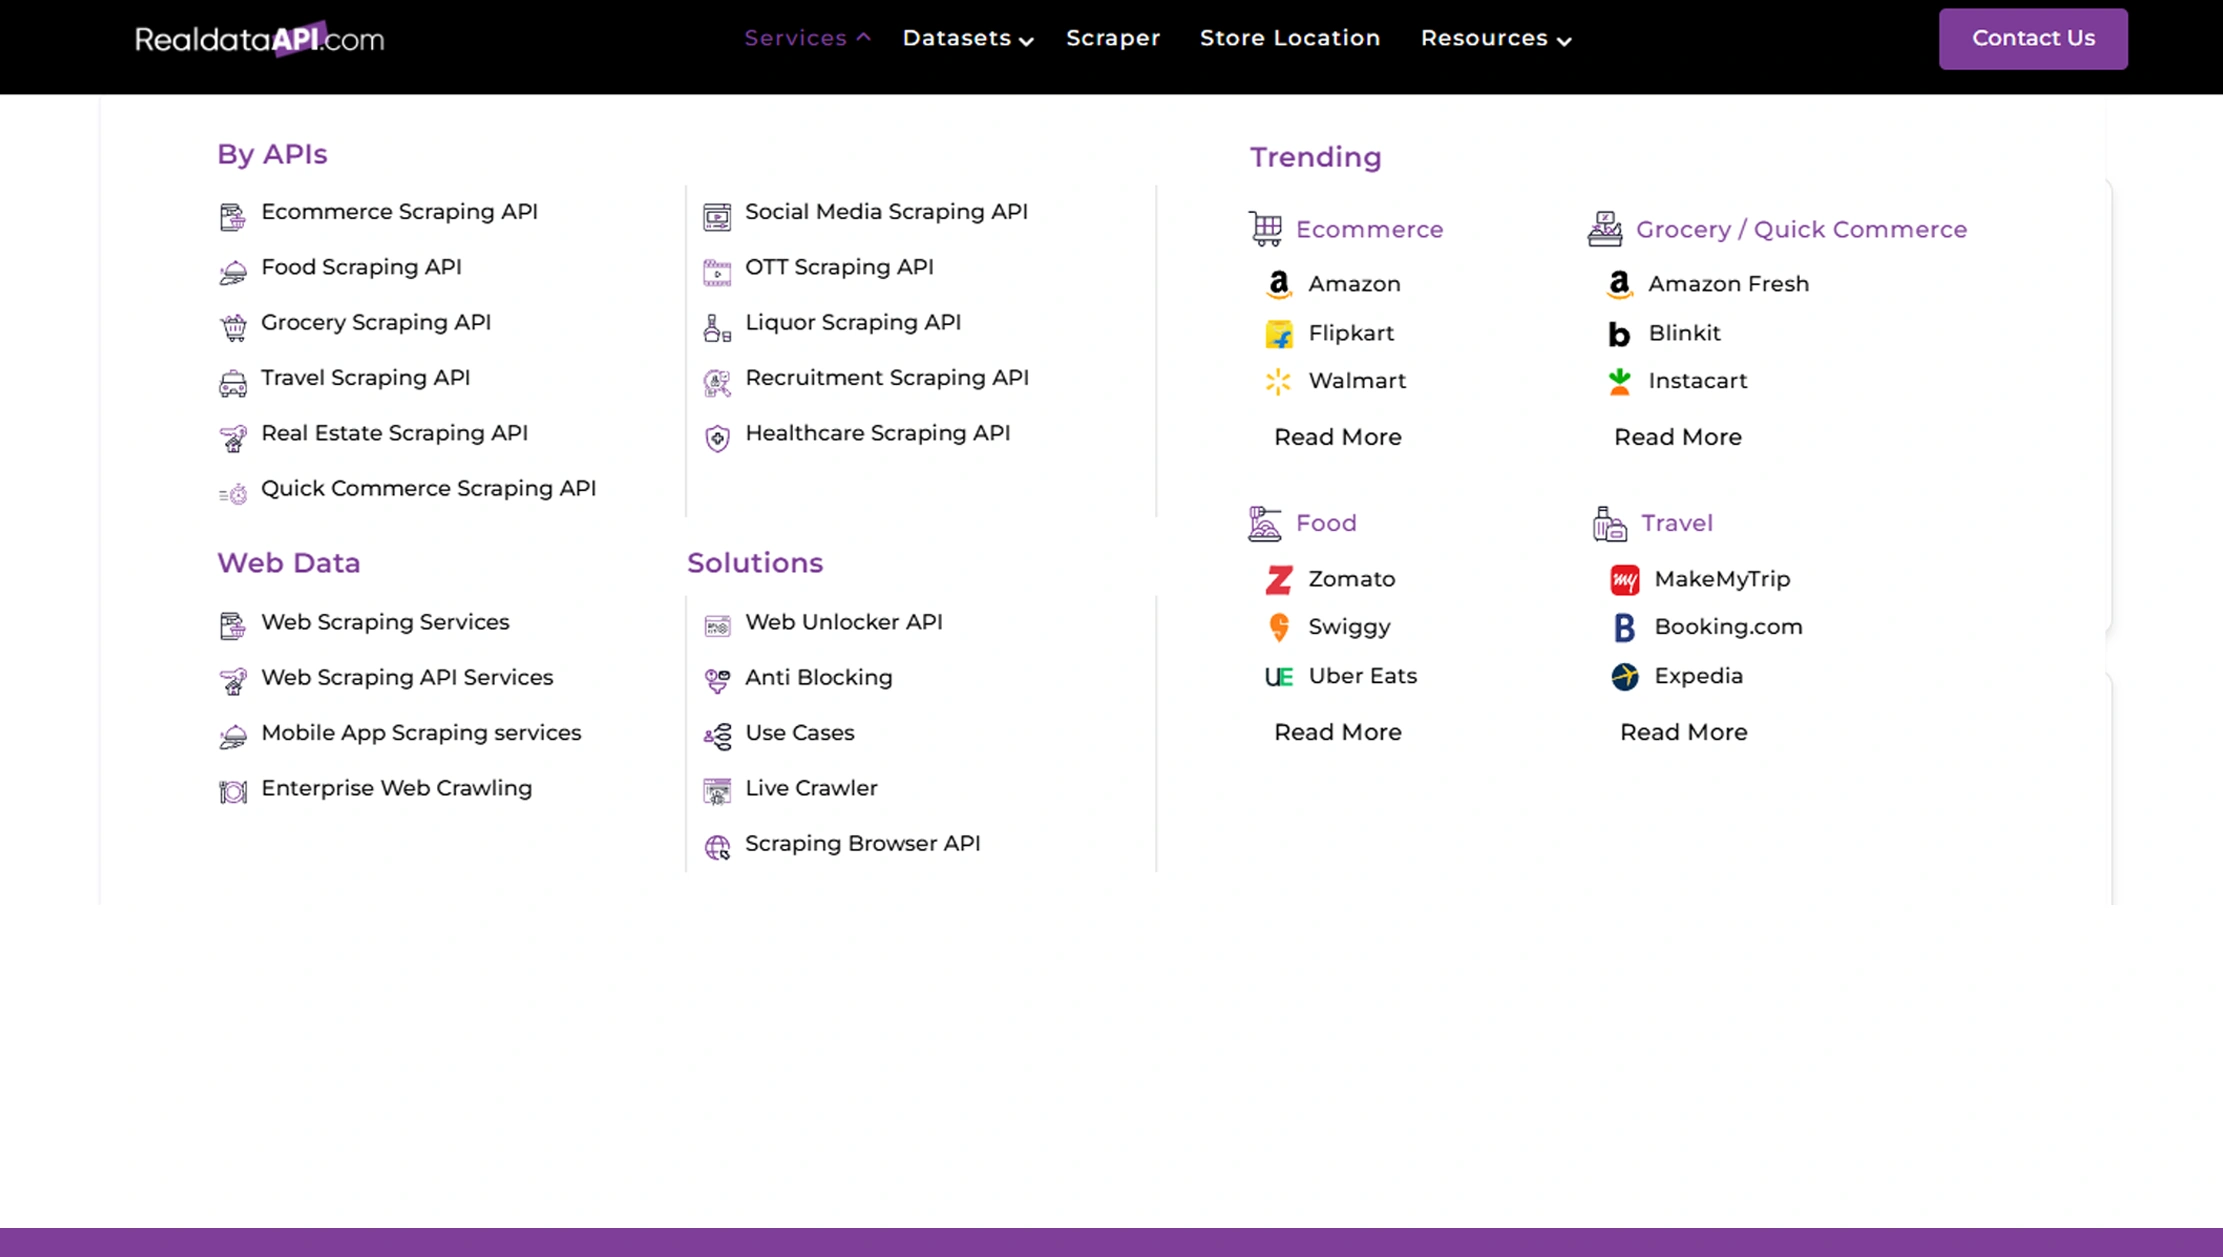Click the Amazon brand icon under Ecommerce

1278,284
